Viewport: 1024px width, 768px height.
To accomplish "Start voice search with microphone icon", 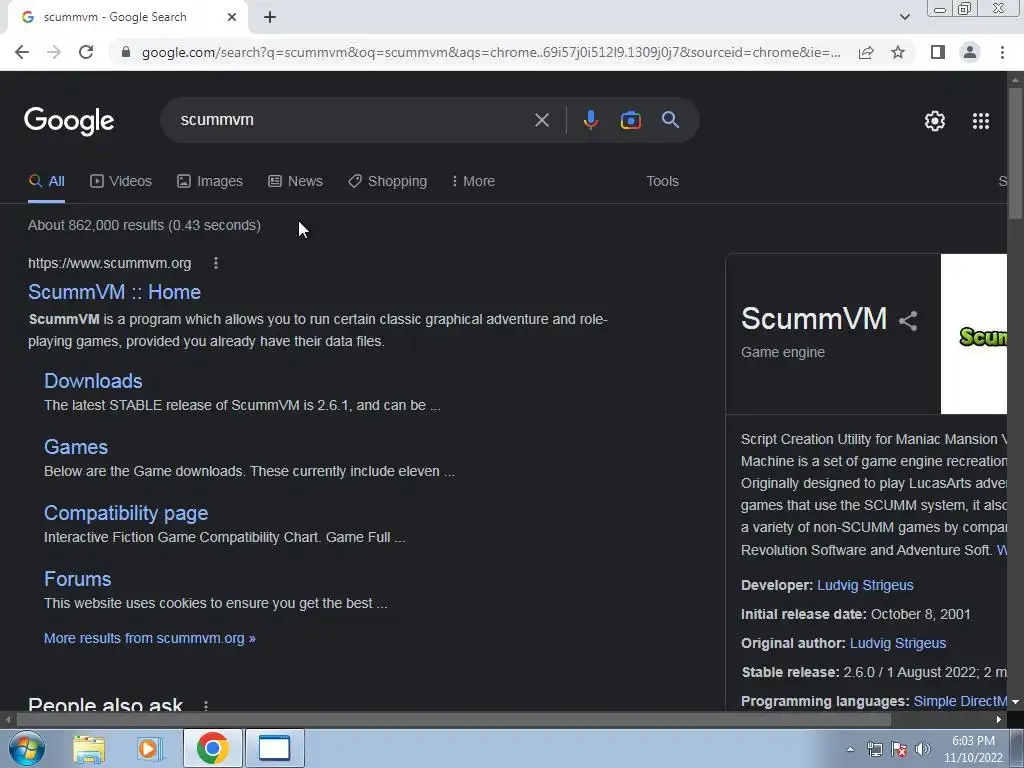I will tap(590, 120).
